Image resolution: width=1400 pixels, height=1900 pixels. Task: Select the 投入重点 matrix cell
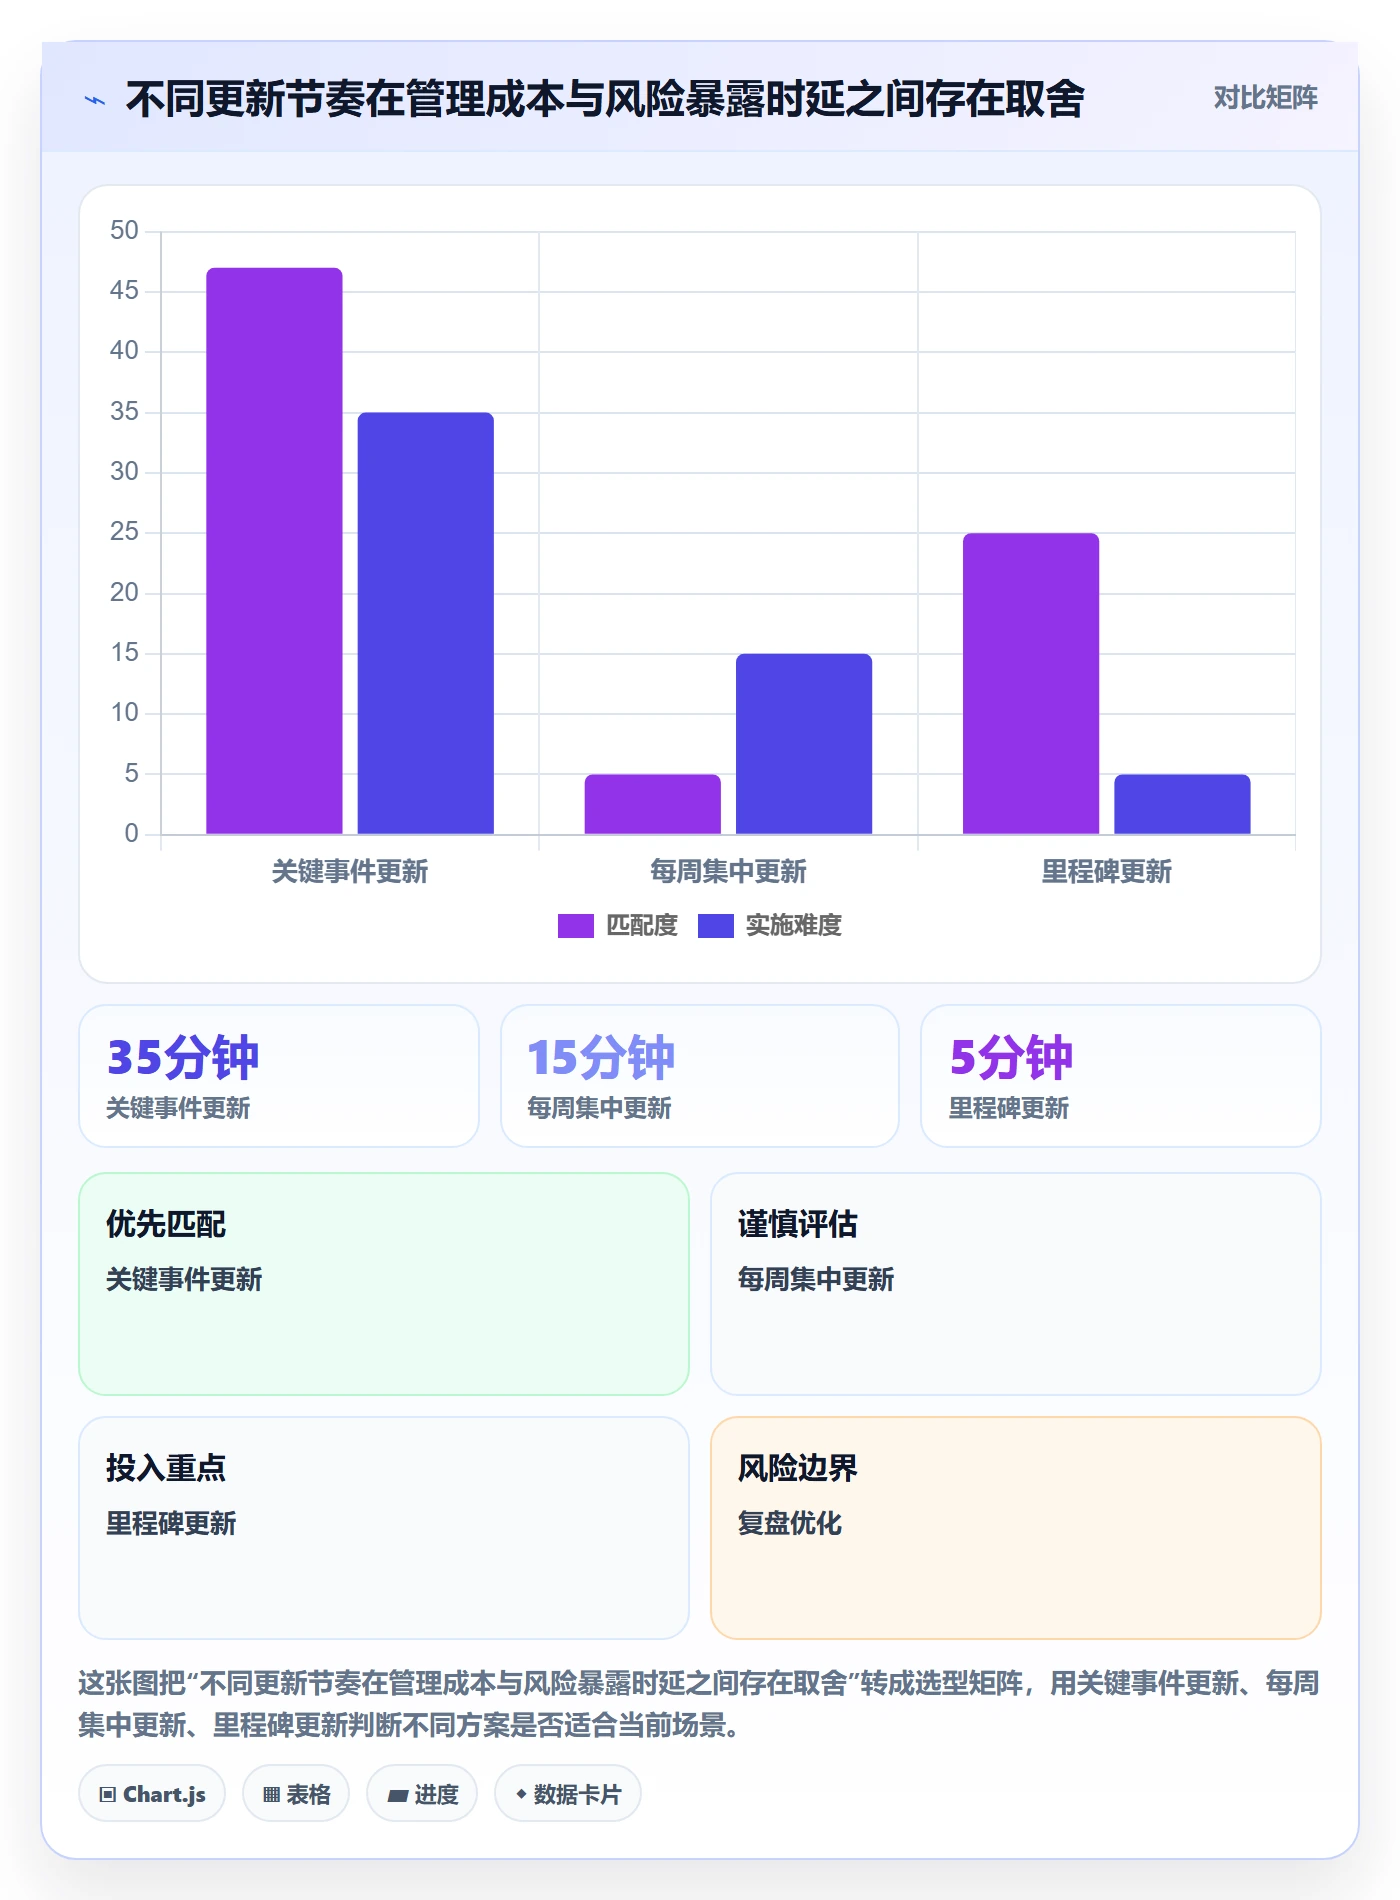click(384, 1528)
